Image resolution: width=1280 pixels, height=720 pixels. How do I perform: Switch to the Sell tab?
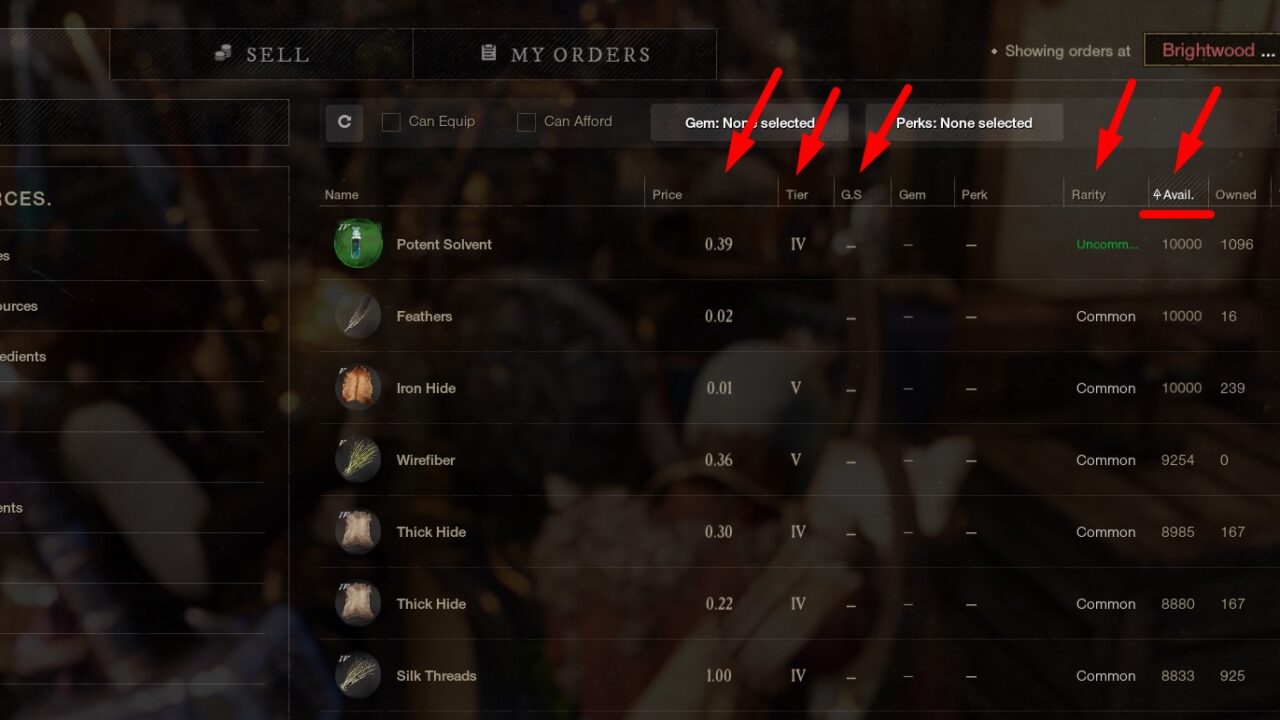tap(262, 54)
